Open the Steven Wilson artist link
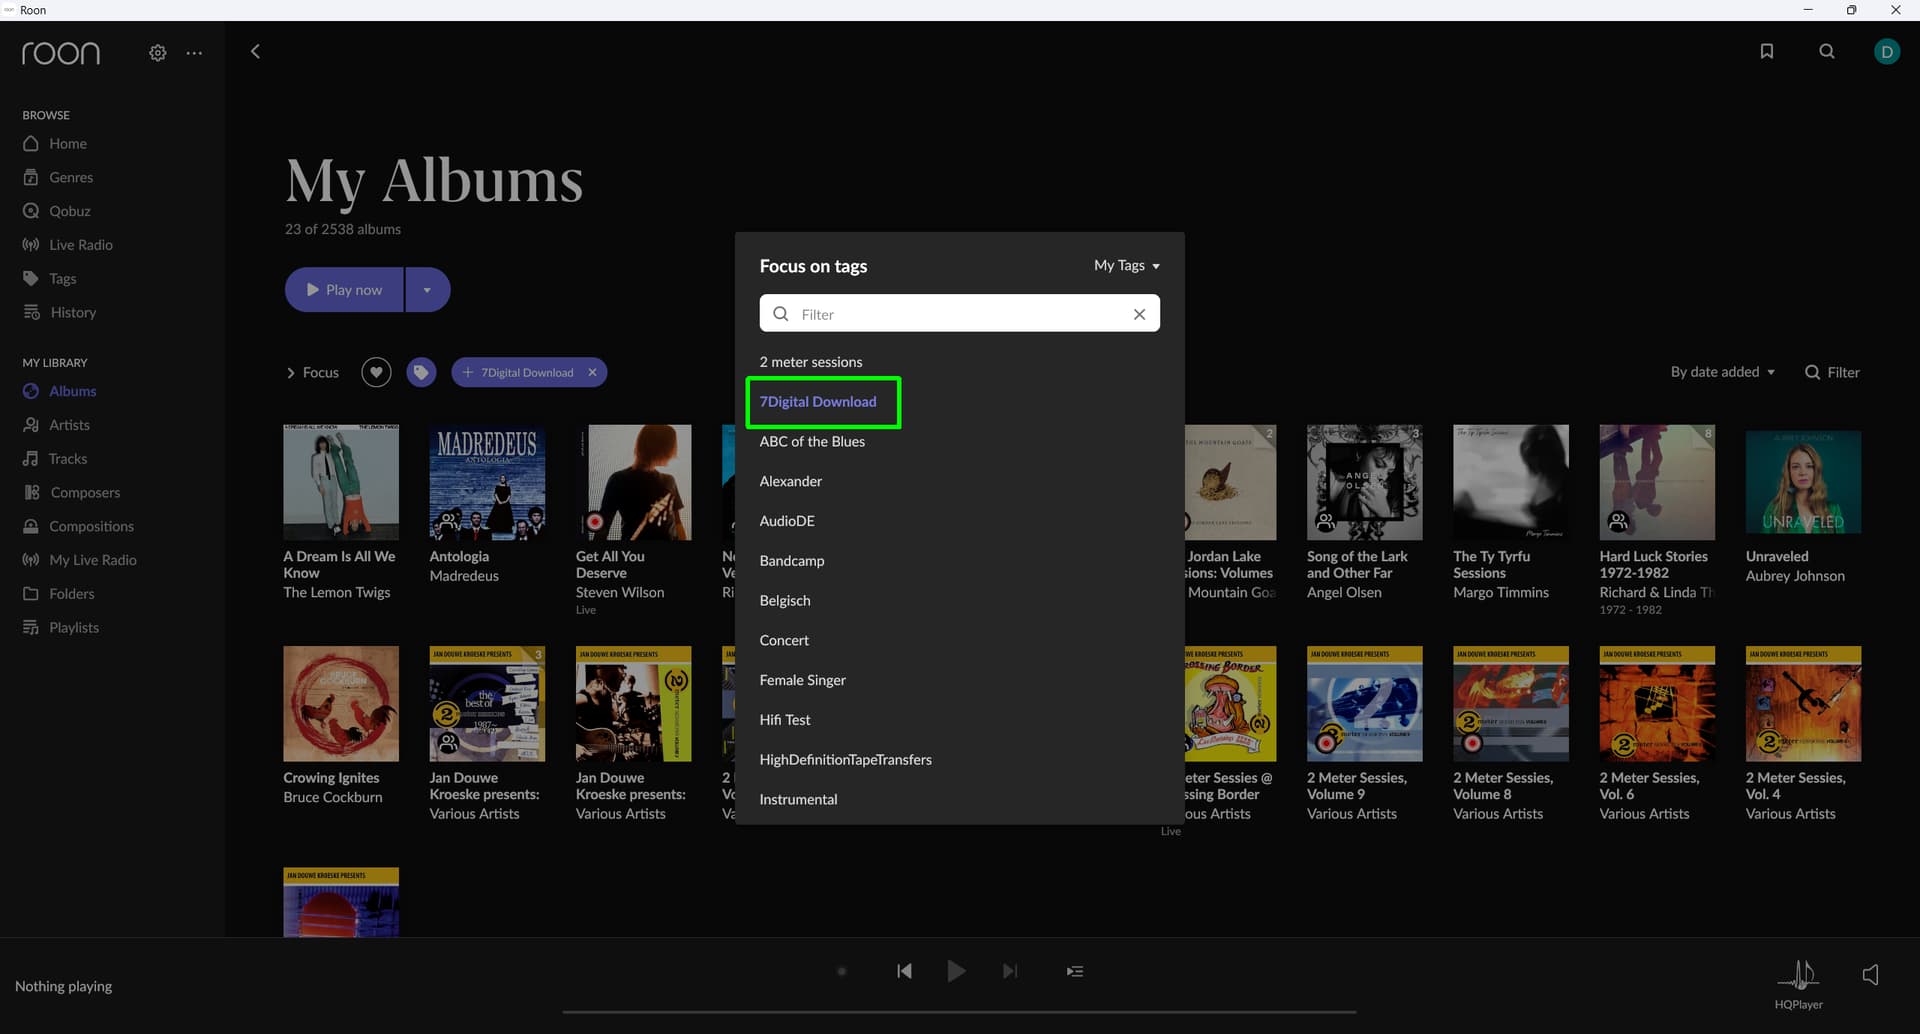This screenshot has width=1920, height=1034. (x=620, y=593)
